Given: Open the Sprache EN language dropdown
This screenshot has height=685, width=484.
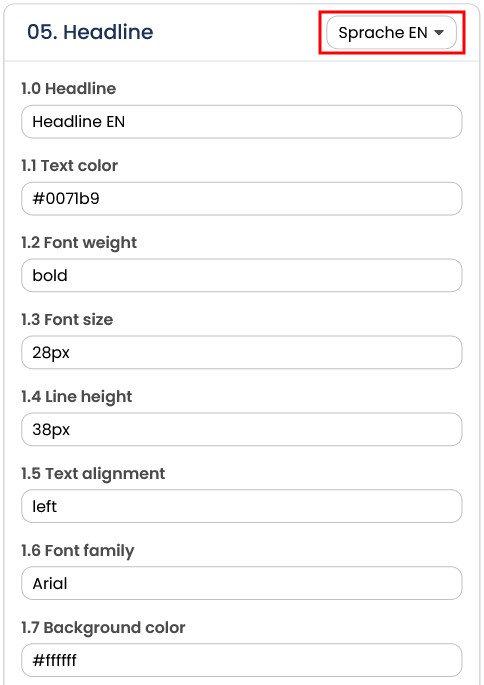Looking at the screenshot, I should [x=391, y=33].
